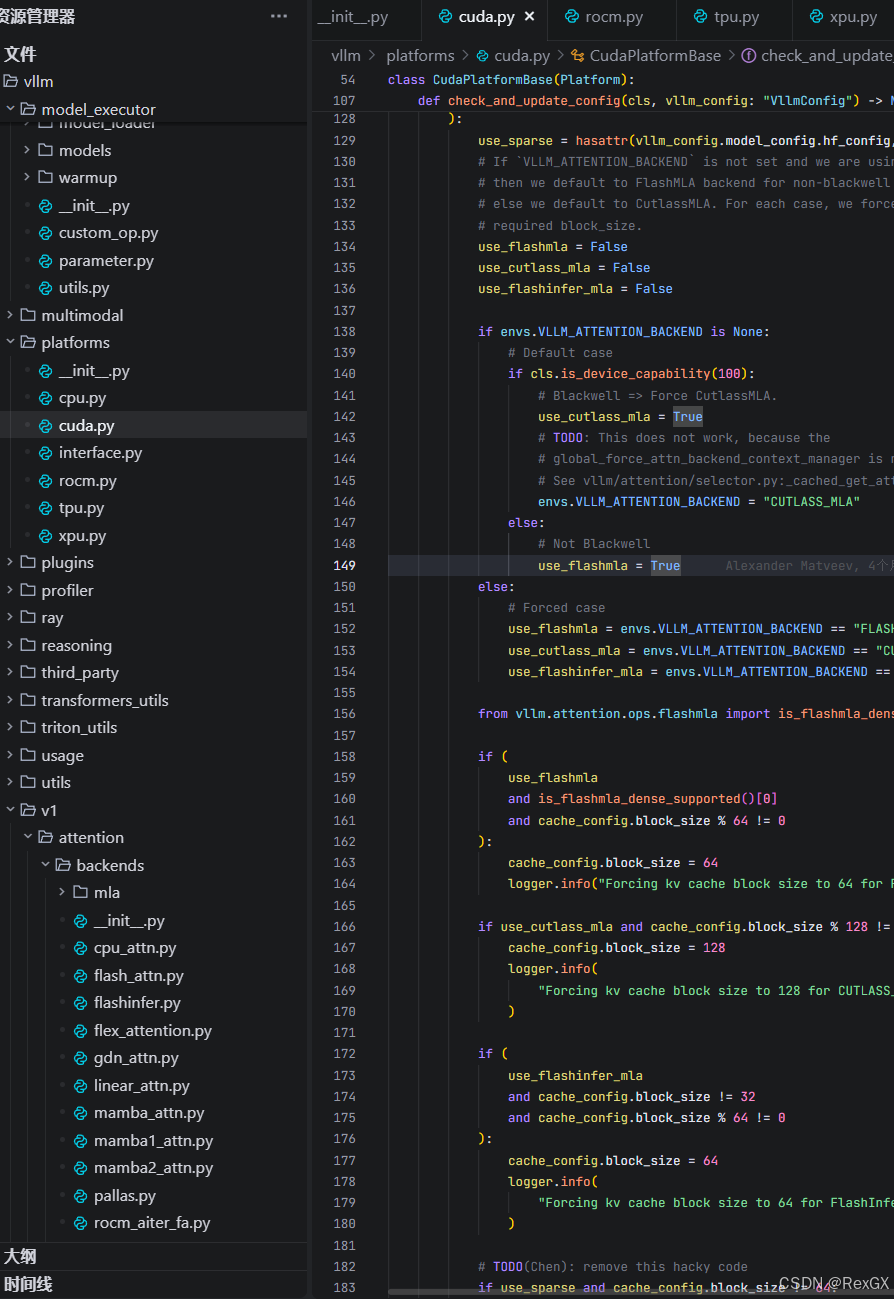The height and width of the screenshot is (1299, 894).
Task: Open gdn_attn.py in backends
Action: click(136, 1058)
